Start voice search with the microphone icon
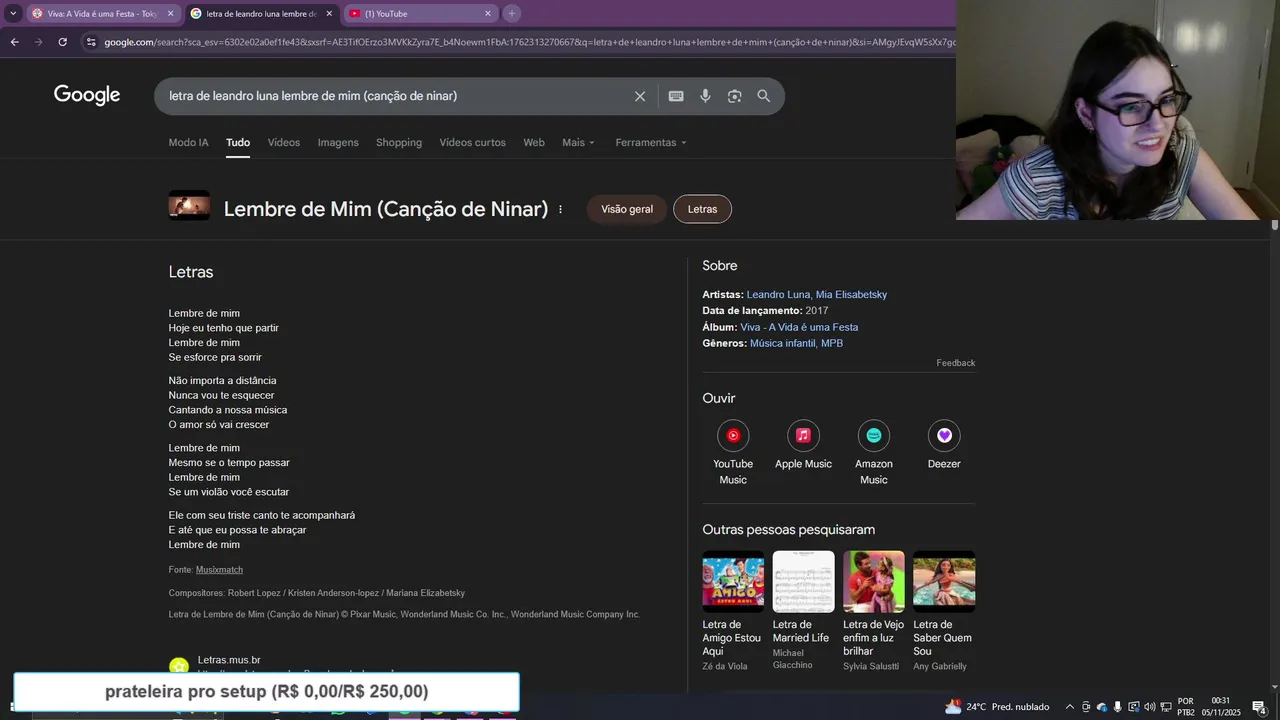 click(x=705, y=96)
